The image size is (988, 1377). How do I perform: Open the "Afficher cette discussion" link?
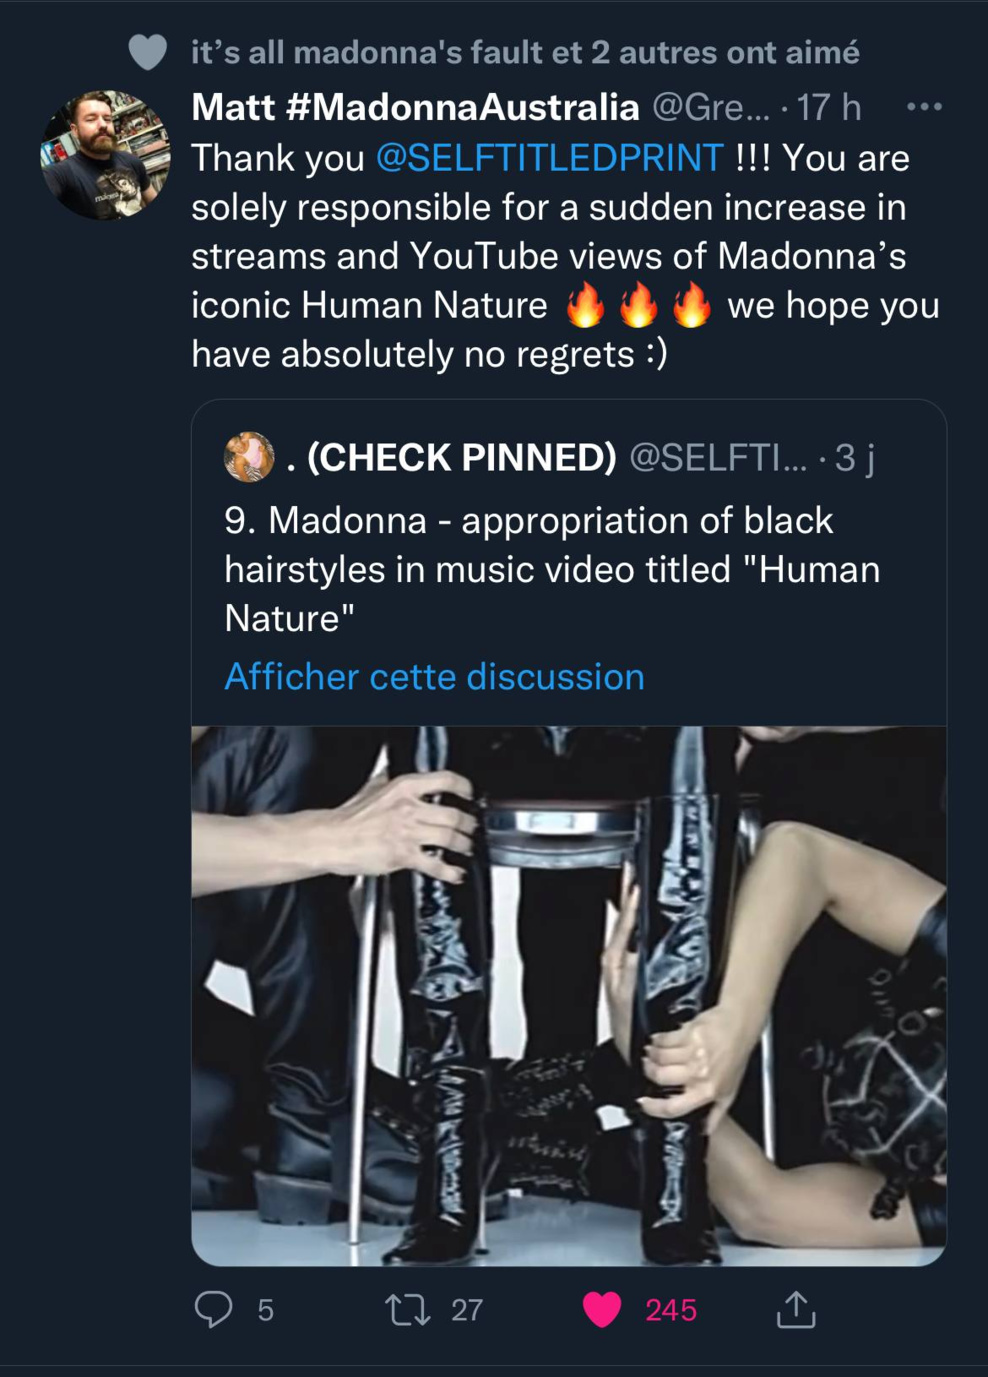click(434, 677)
